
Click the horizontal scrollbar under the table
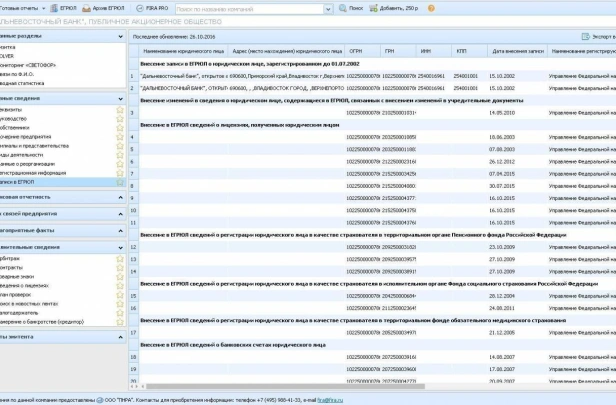point(285,387)
